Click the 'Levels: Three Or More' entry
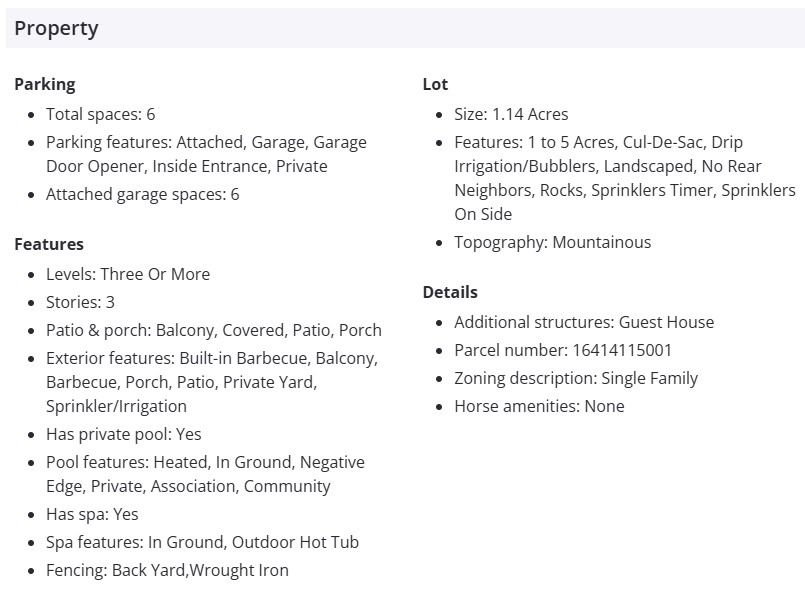The width and height of the screenshot is (805, 600). point(128,274)
